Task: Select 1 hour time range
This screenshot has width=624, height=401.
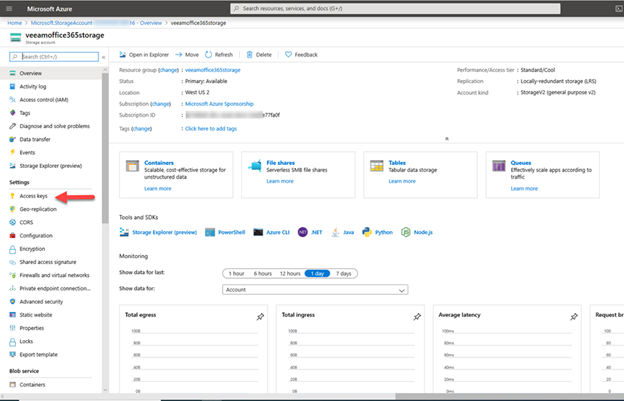Action: (x=236, y=274)
